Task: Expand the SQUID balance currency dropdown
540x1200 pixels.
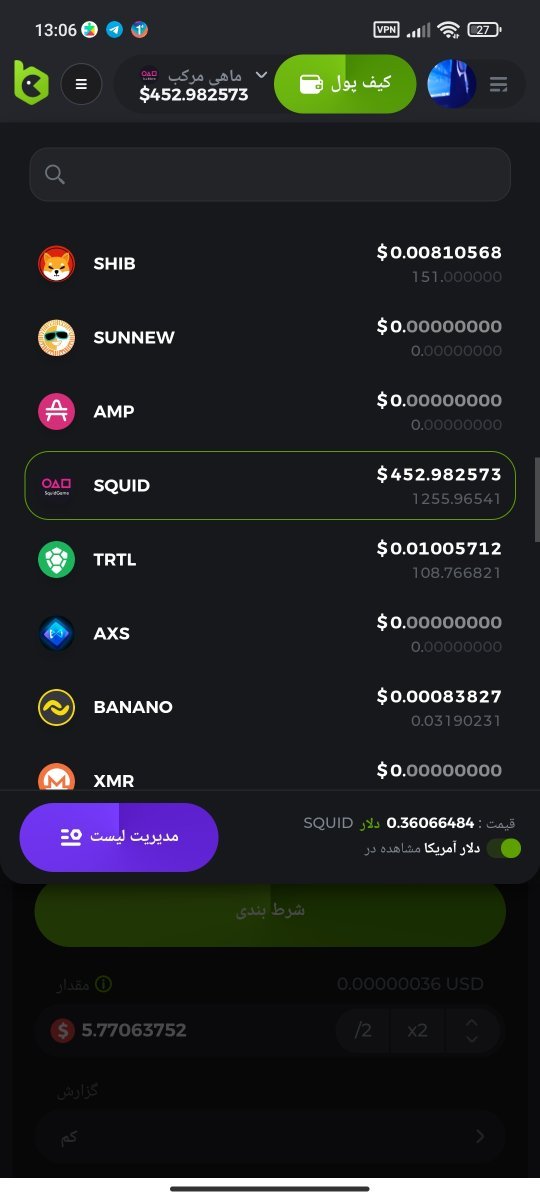Action: coord(262,75)
